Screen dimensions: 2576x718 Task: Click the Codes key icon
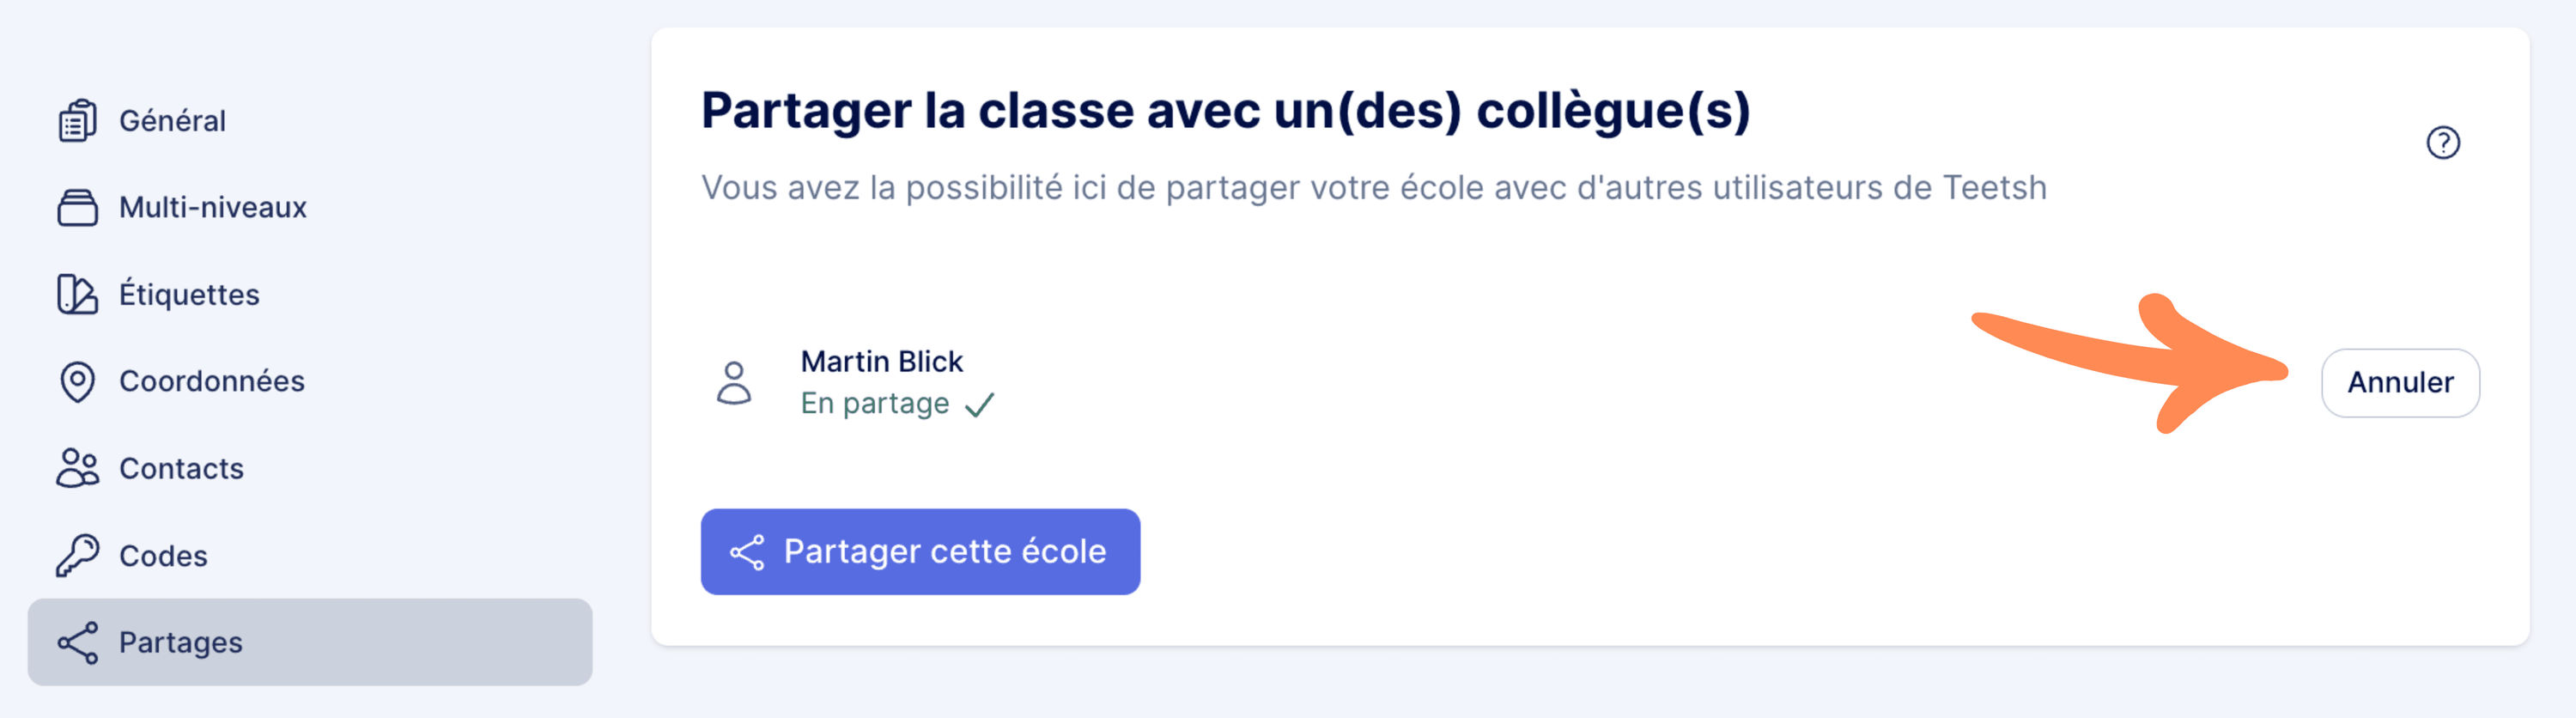click(77, 555)
